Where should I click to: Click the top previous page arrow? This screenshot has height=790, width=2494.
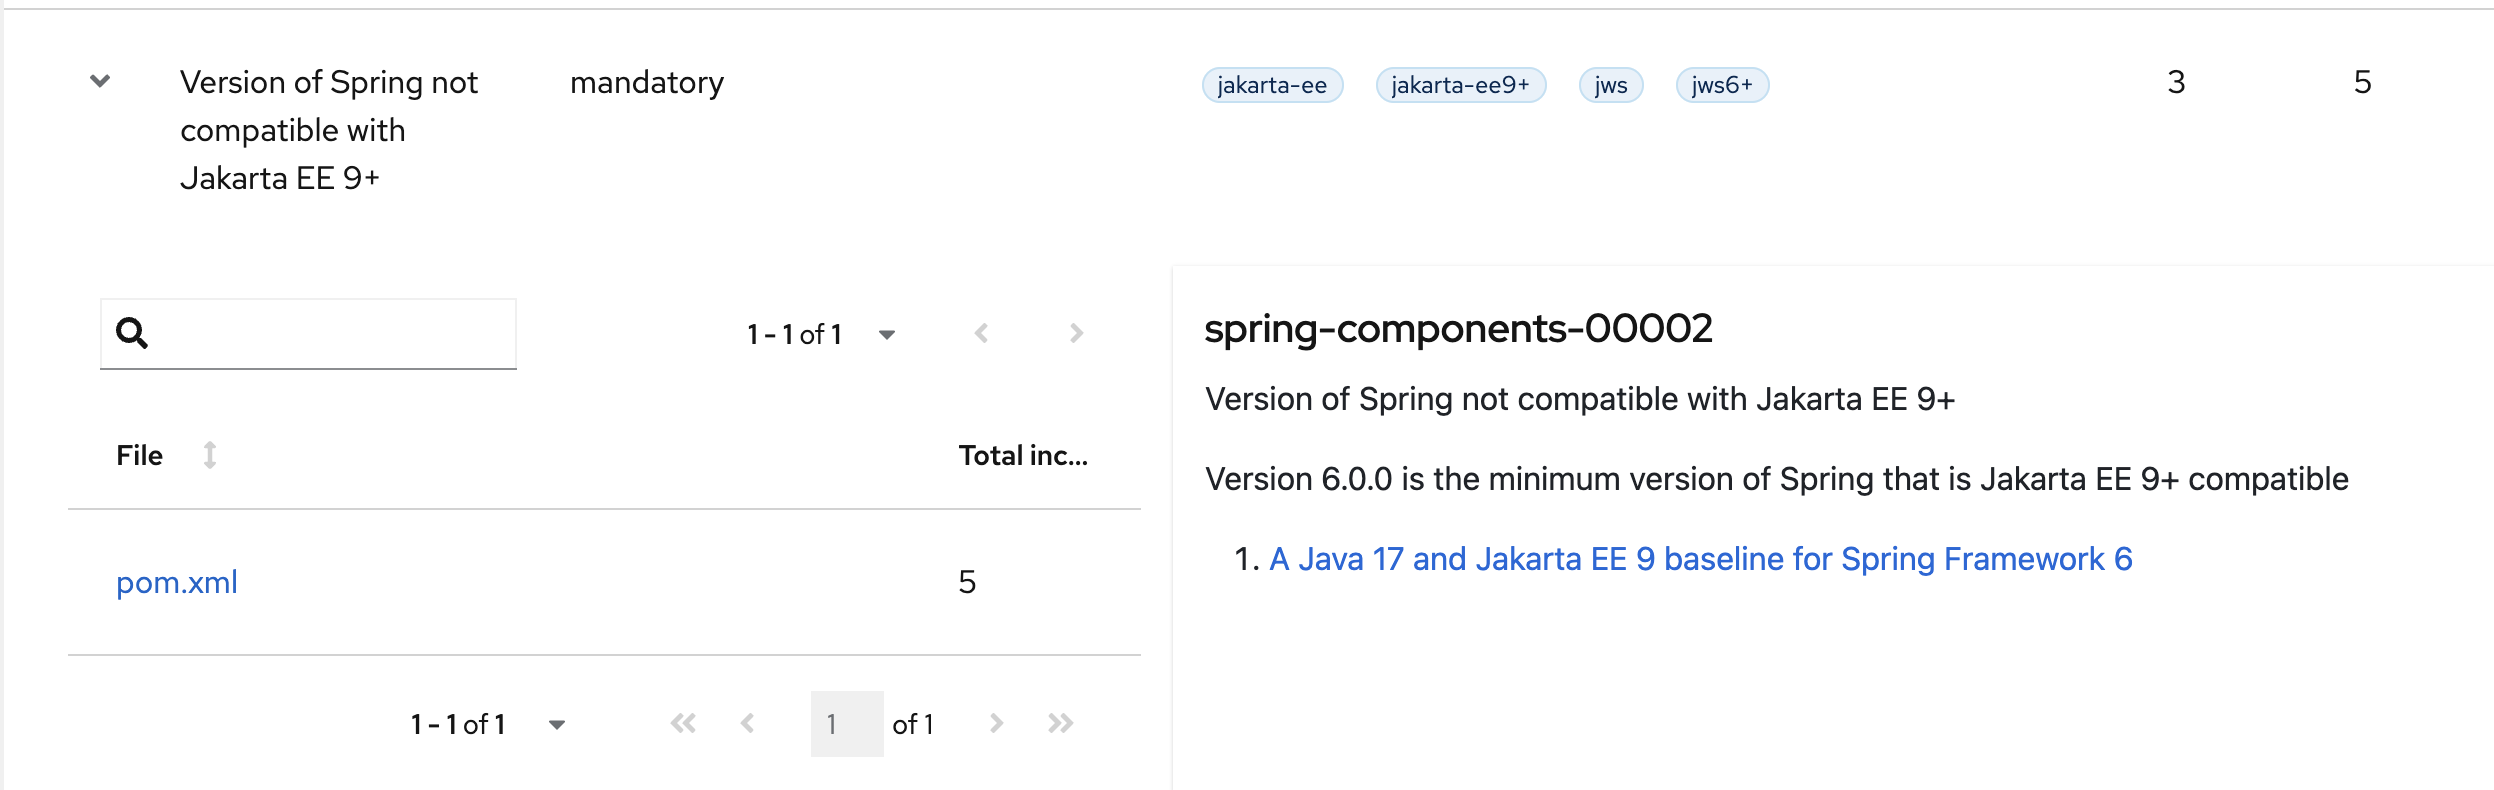(982, 333)
